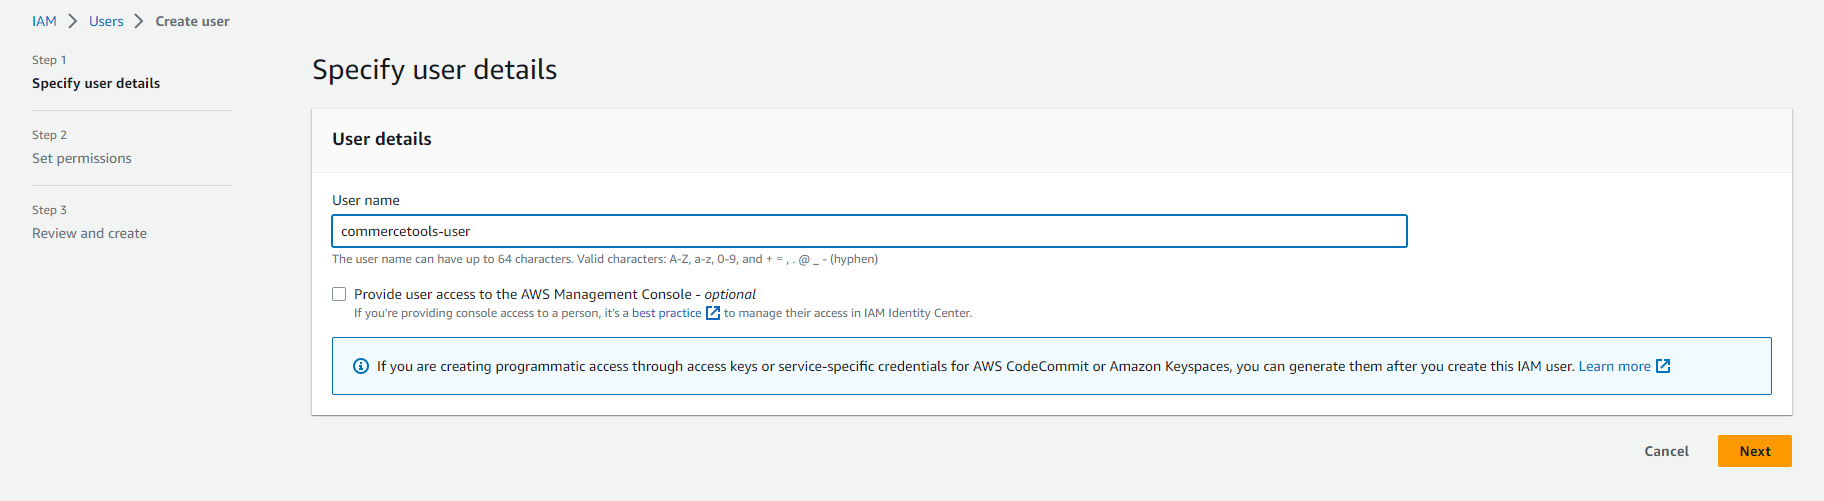Viewport: 1824px width, 501px height.
Task: Click the User details panel header
Action: (x=382, y=139)
